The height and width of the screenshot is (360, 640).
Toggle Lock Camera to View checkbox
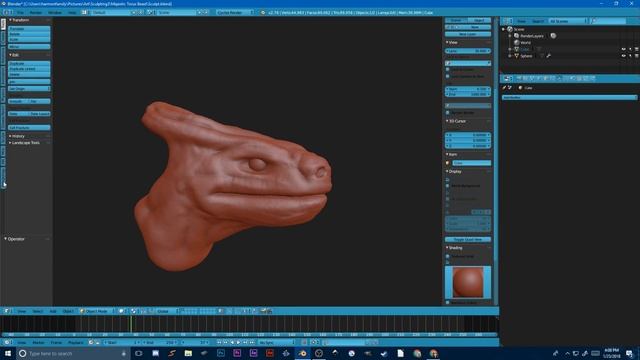[x=448, y=76]
